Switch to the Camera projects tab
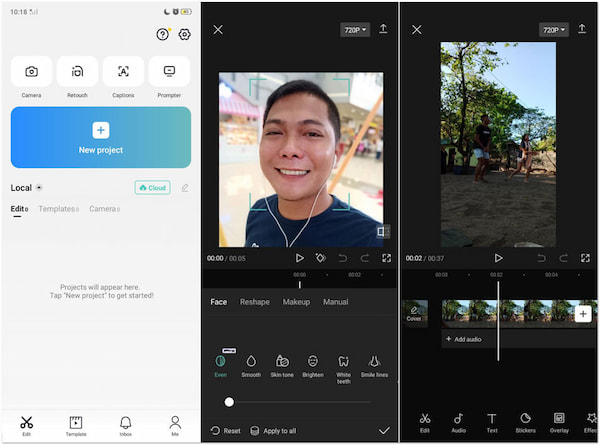600x445 pixels. [x=104, y=209]
